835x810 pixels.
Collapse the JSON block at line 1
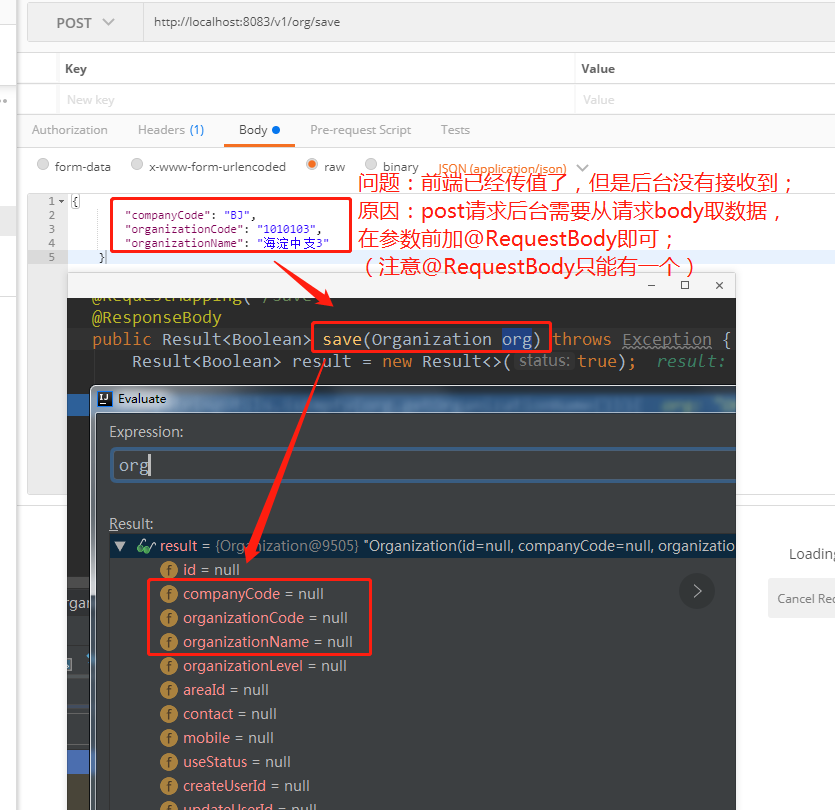tap(61, 201)
